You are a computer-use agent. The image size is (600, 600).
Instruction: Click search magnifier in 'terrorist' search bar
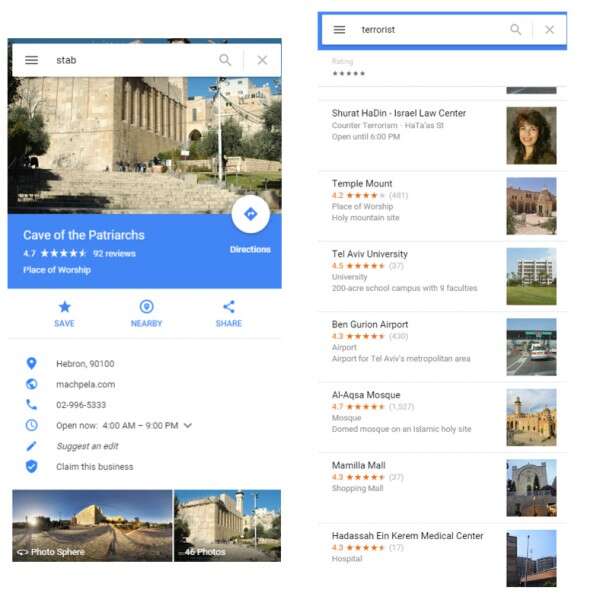(516, 30)
